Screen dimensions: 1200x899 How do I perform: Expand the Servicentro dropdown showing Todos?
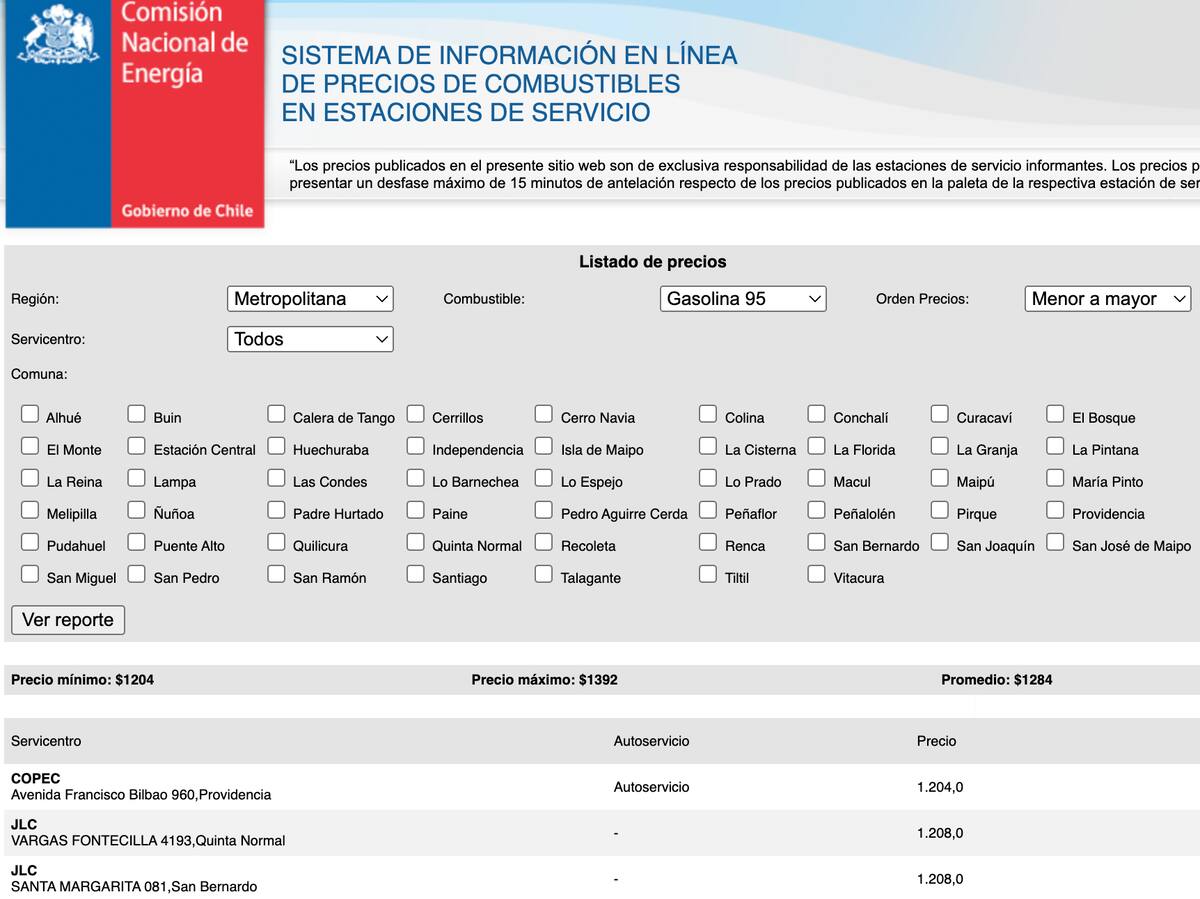coord(310,339)
